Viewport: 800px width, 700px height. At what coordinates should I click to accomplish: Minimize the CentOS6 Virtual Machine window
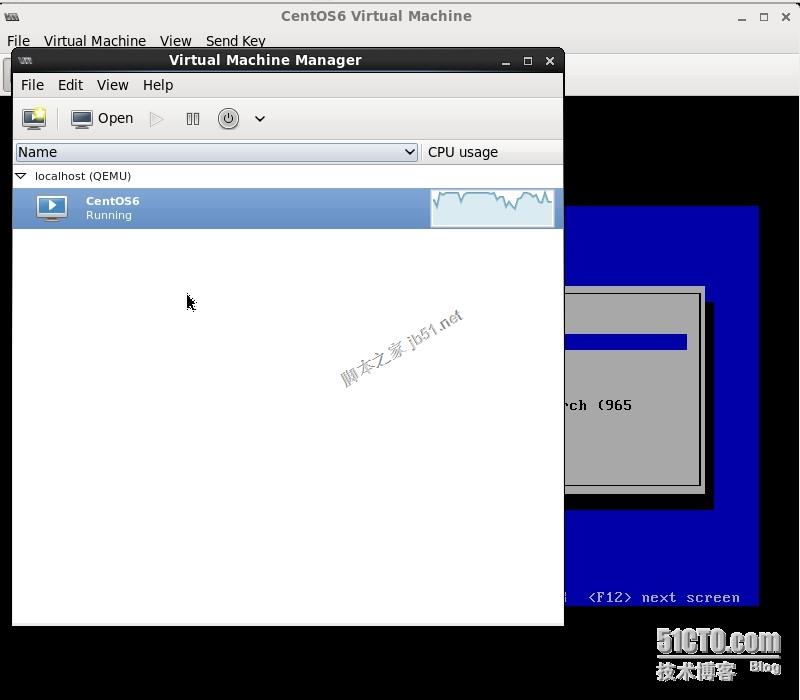point(742,18)
